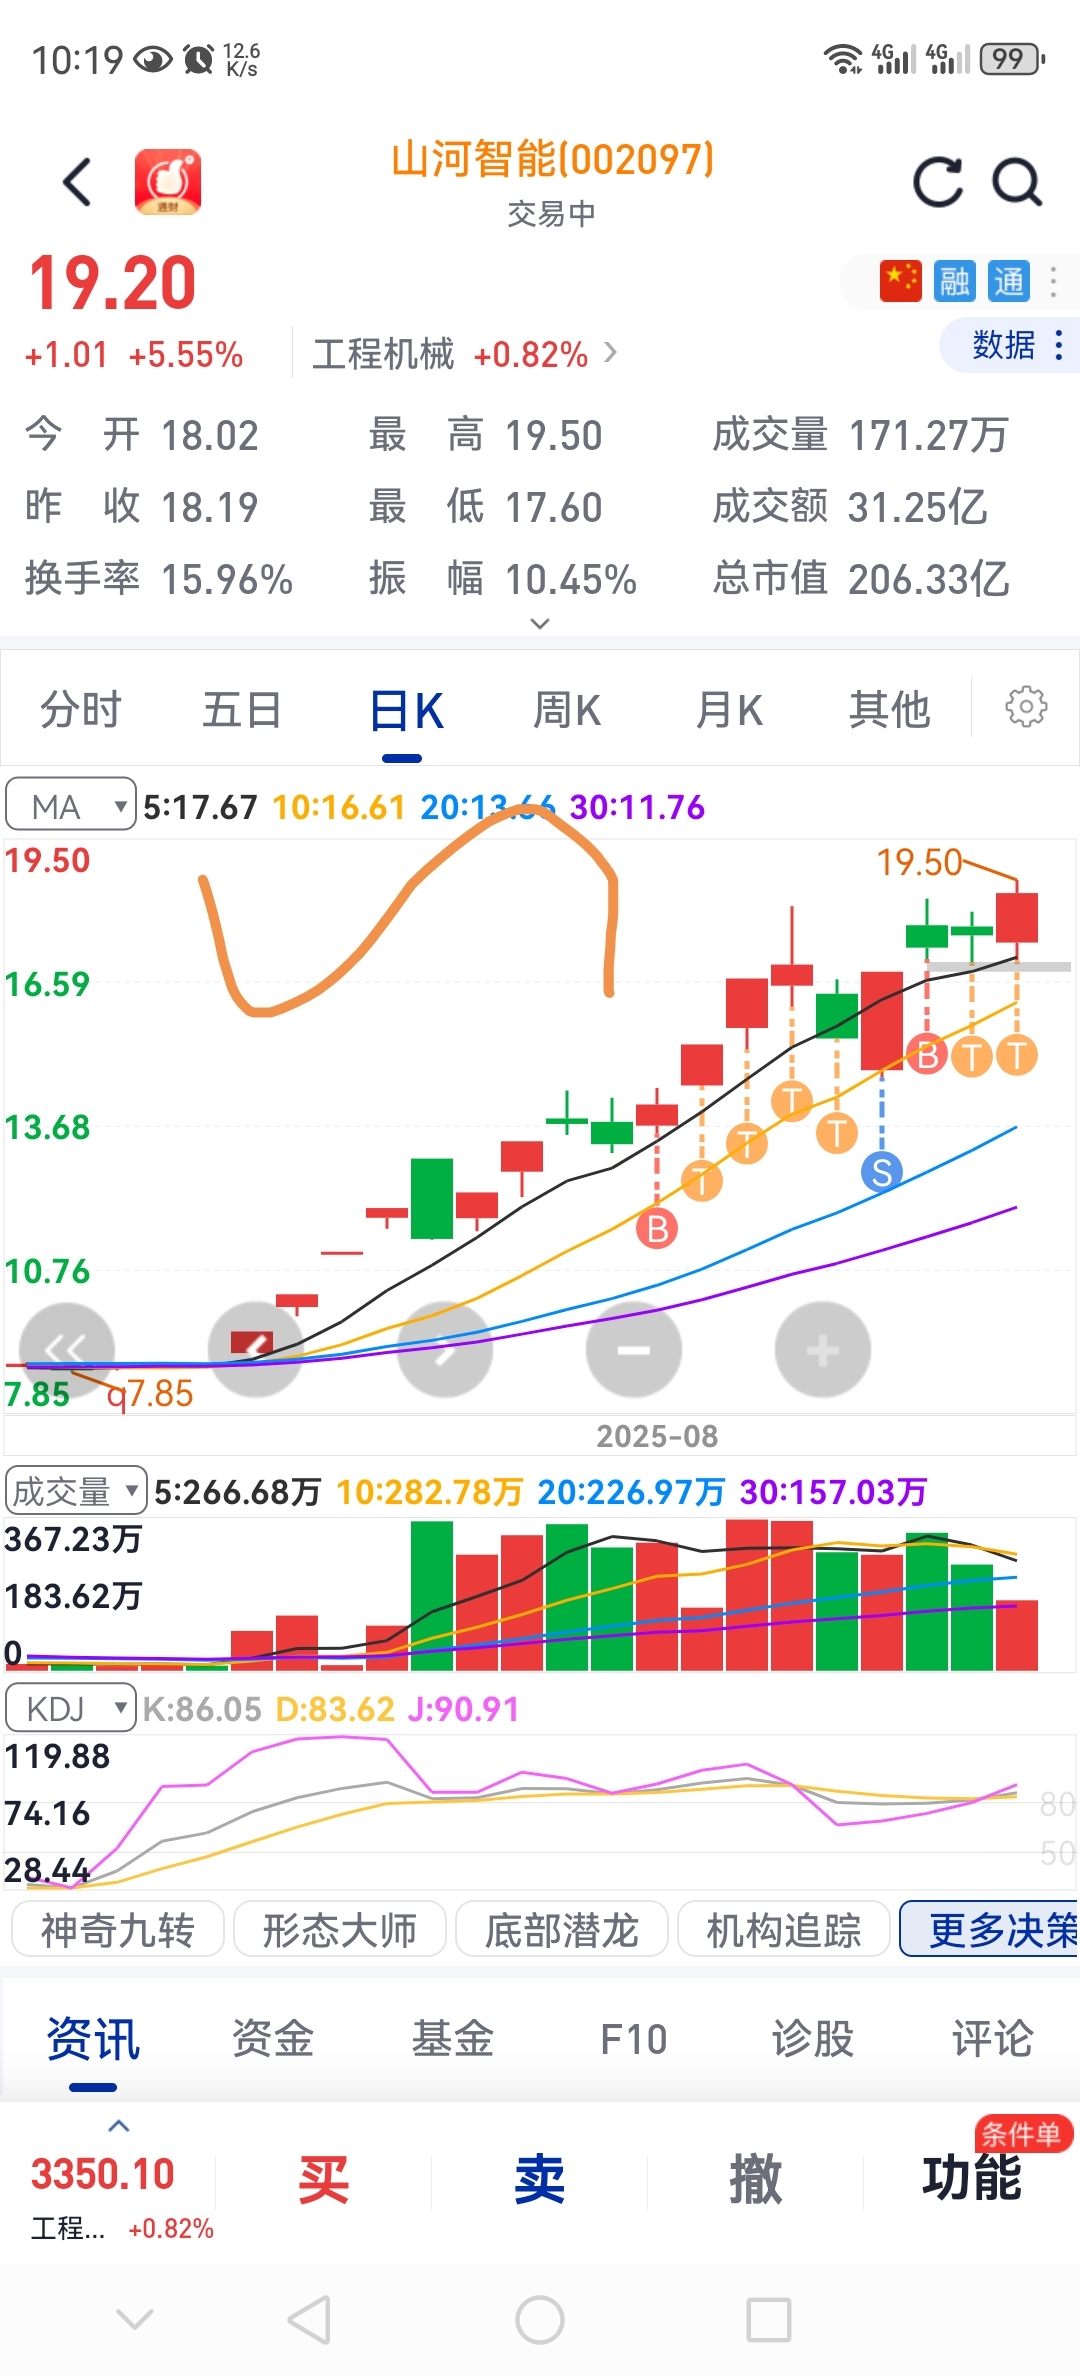The height and width of the screenshot is (2376, 1080).
Task: Open the MA indicator dropdown
Action: (71, 805)
